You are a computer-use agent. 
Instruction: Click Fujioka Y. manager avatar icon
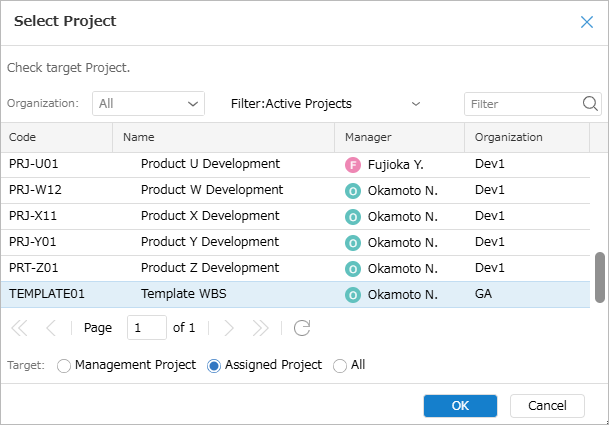[x=353, y=165]
